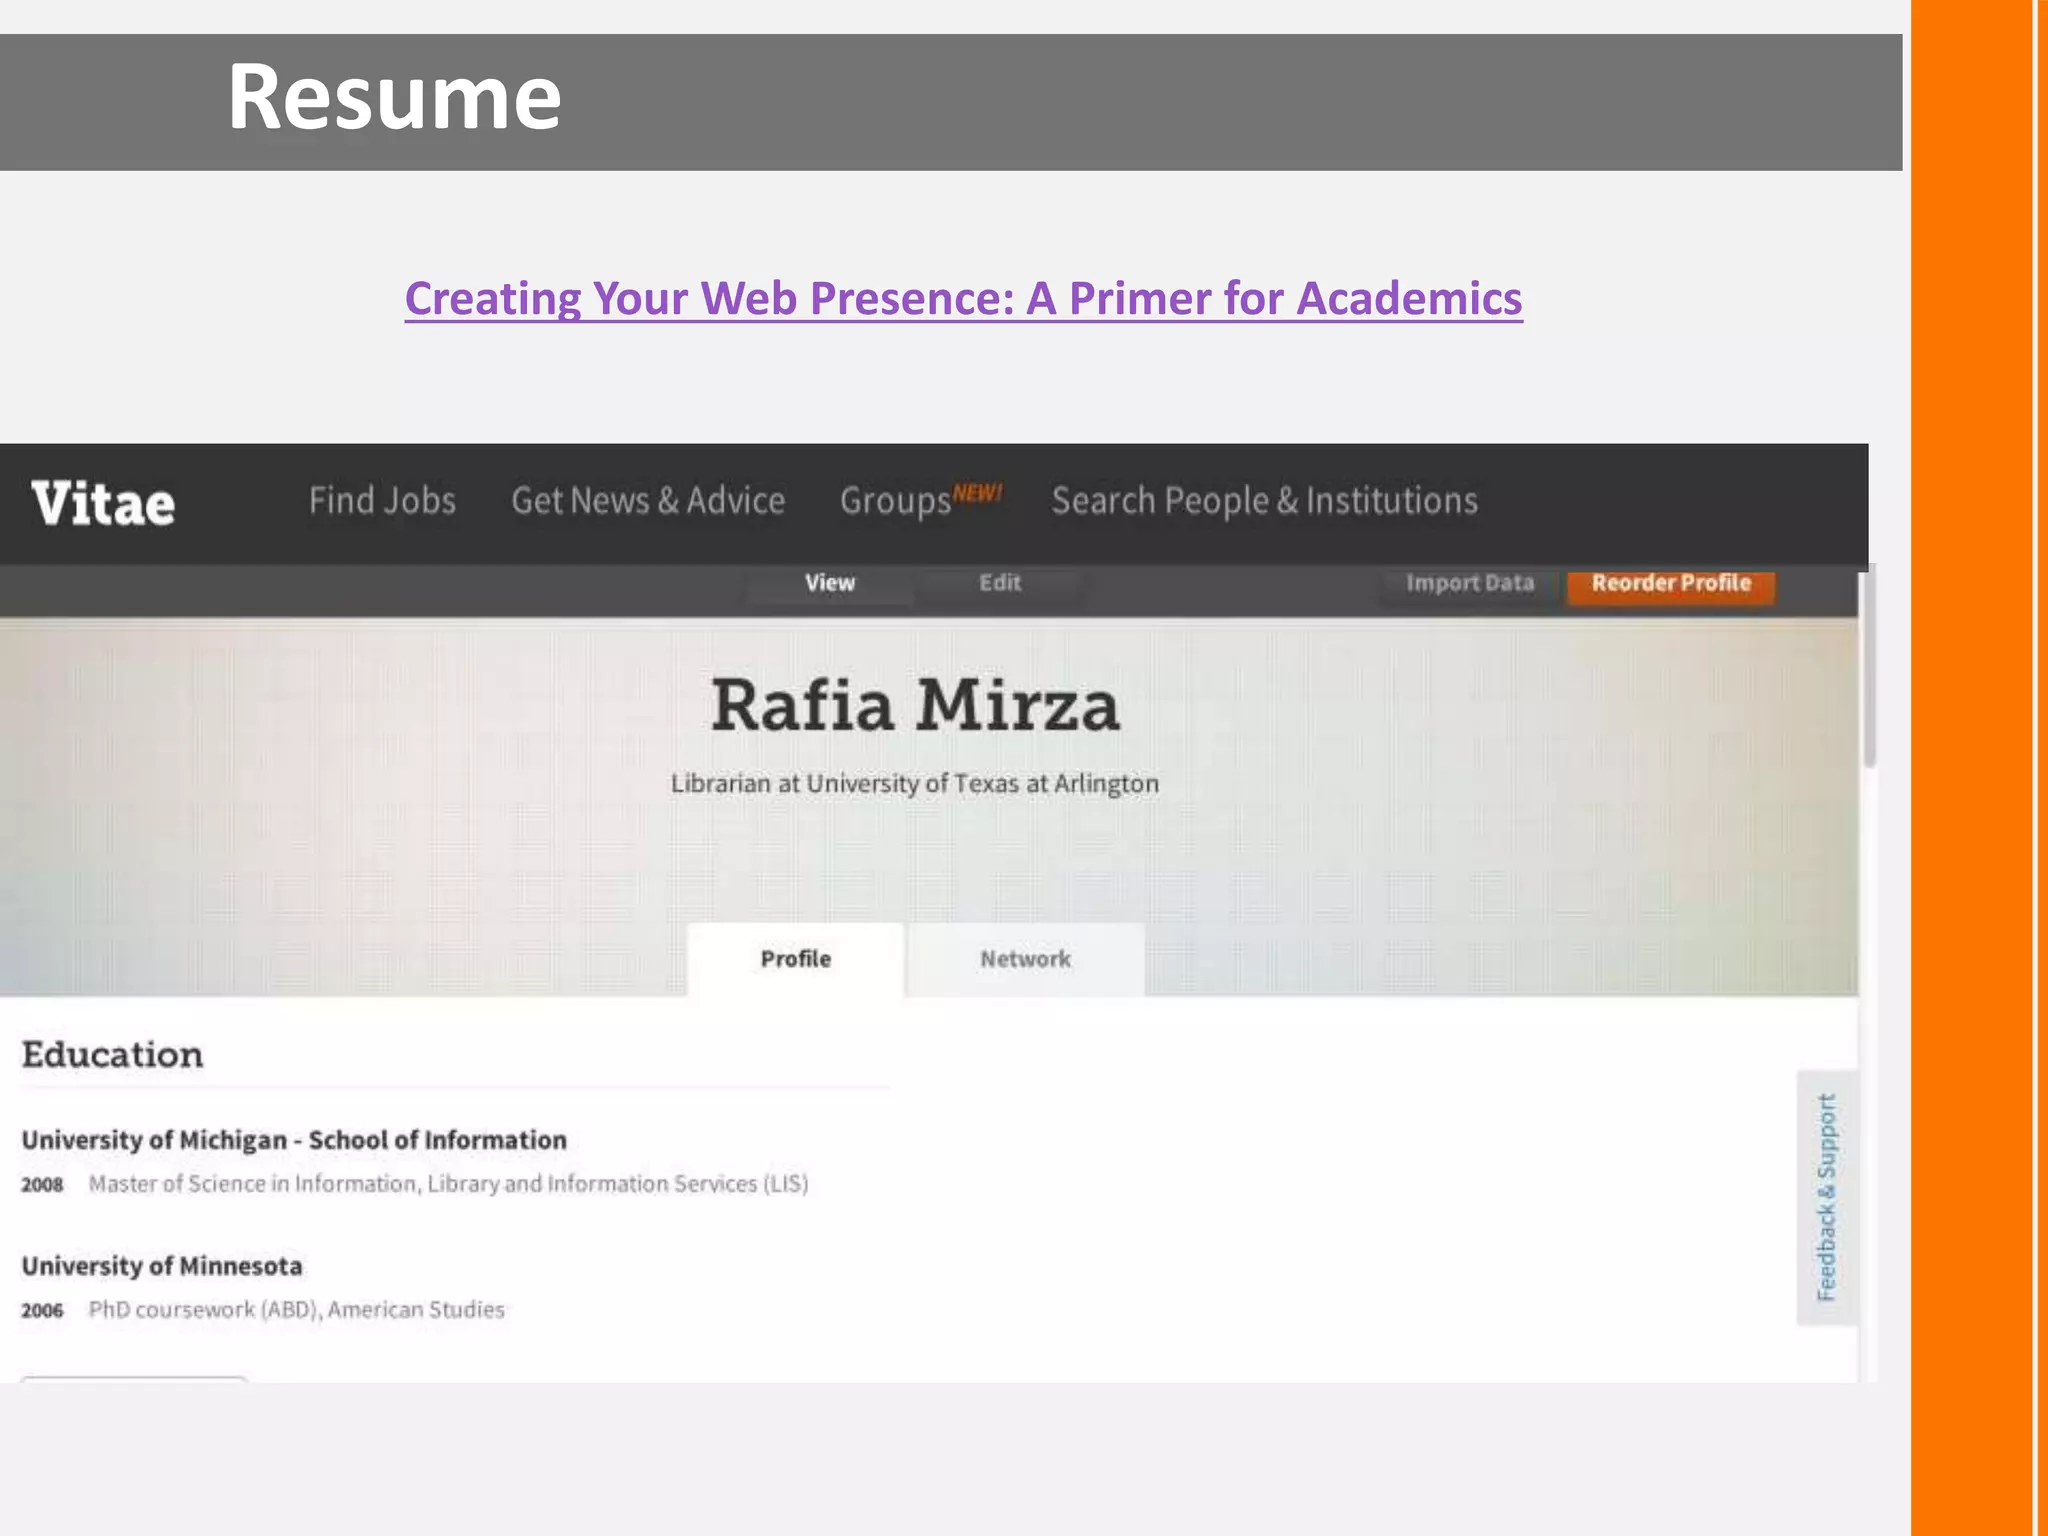This screenshot has width=2048, height=1536.
Task: Click University of Michigan - School of Information
Action: tap(294, 1140)
